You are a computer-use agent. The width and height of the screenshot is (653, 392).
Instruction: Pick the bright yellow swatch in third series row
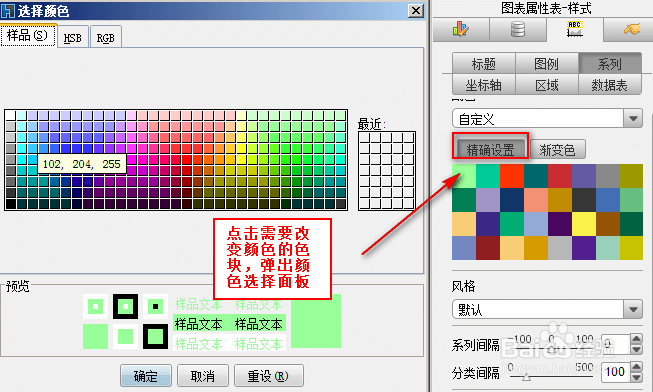coord(584,224)
